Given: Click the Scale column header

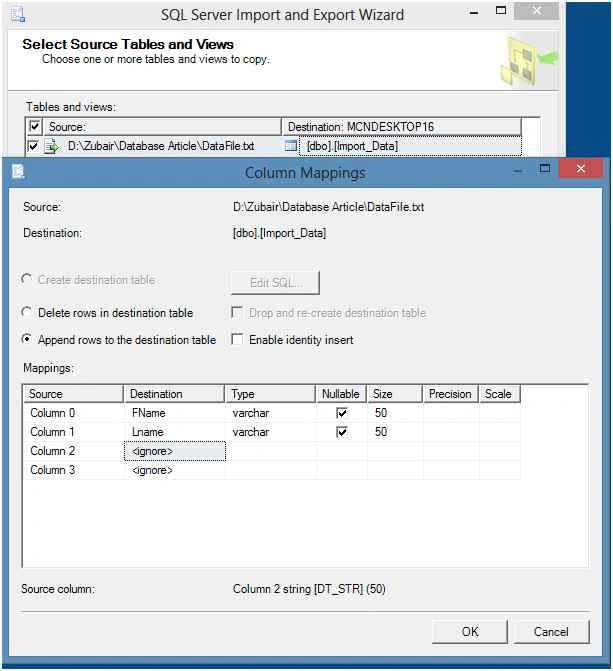Looking at the screenshot, I should tap(500, 394).
